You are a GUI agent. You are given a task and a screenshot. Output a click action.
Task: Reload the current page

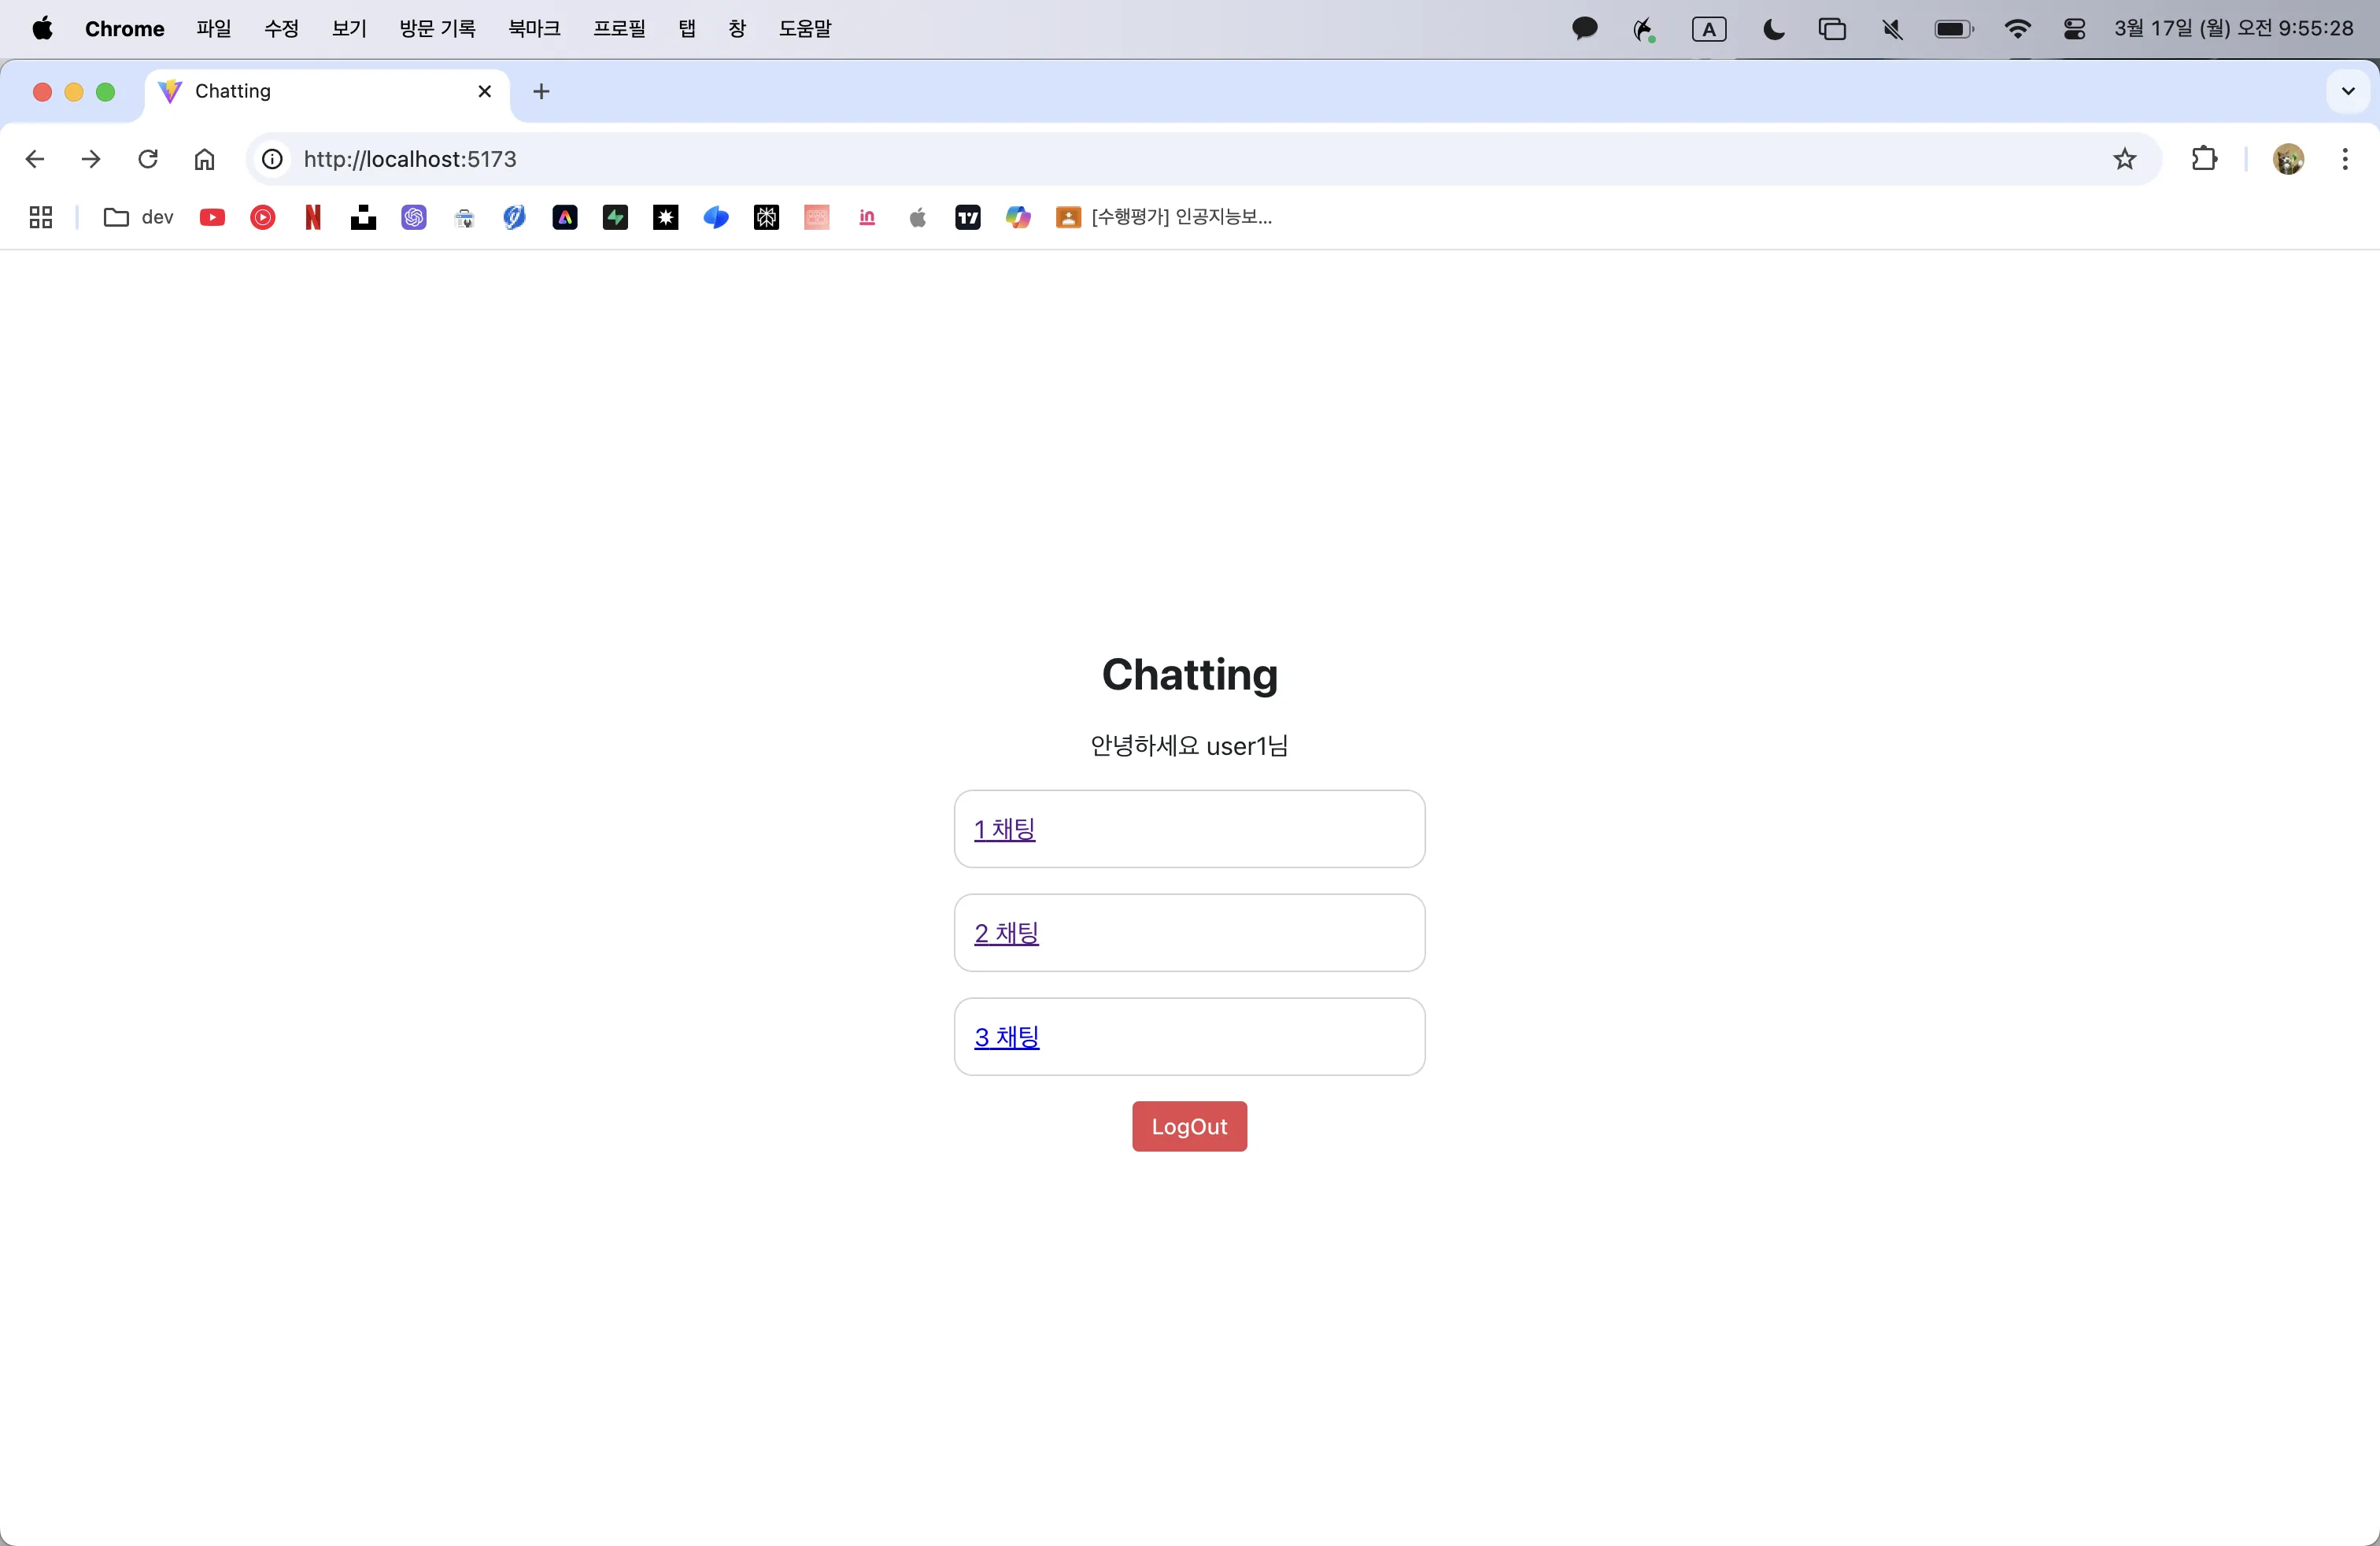[148, 159]
